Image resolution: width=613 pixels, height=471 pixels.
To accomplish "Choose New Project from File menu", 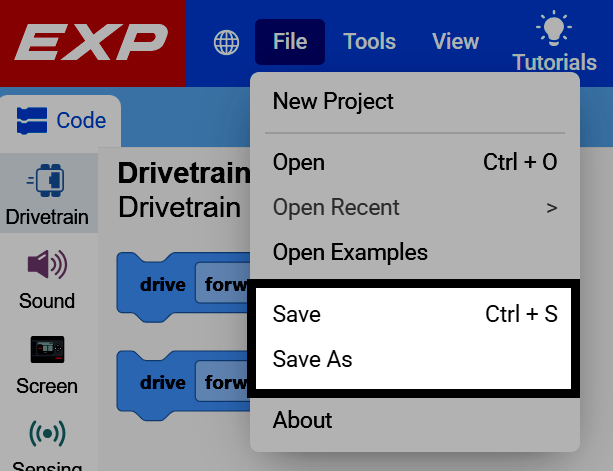I will point(415,102).
